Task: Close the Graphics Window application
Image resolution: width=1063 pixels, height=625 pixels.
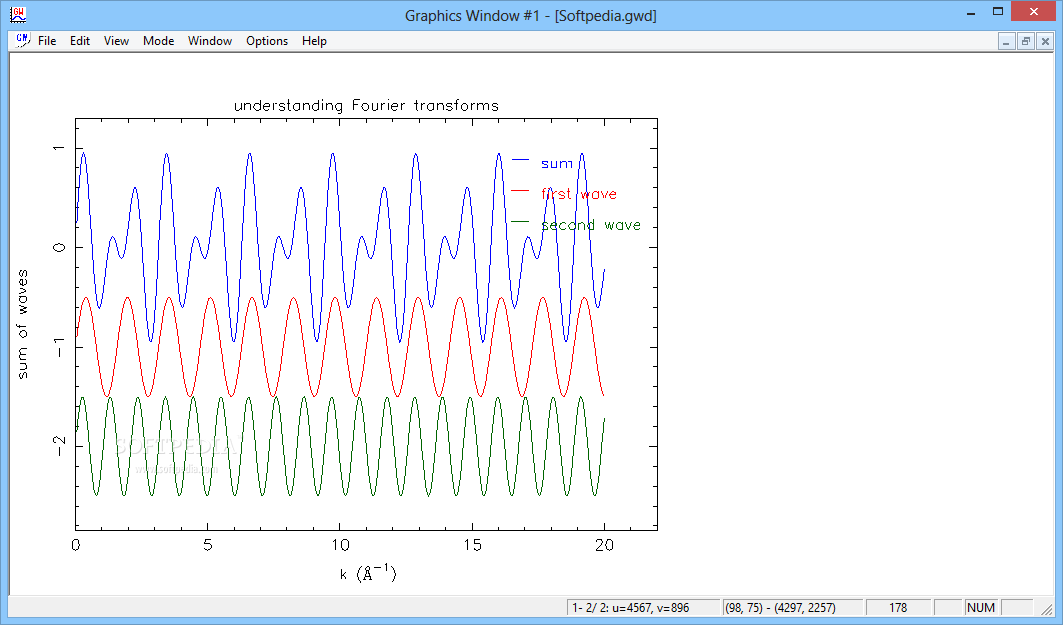Action: point(1034,12)
